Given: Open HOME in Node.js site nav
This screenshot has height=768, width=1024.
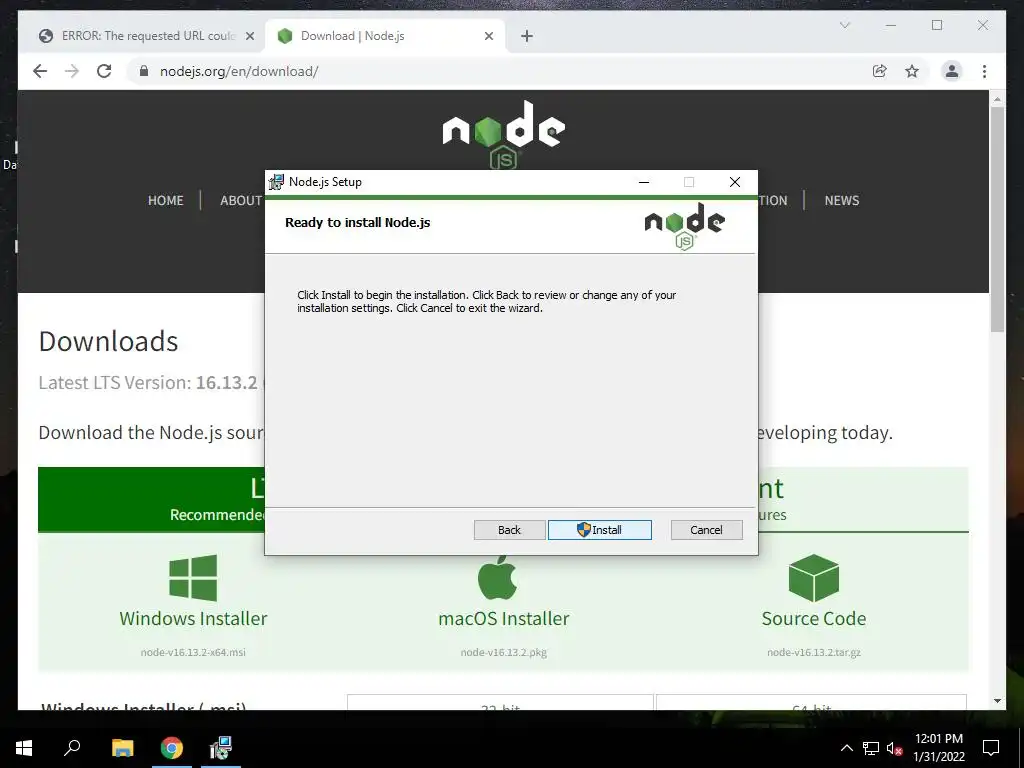Looking at the screenshot, I should click(166, 200).
